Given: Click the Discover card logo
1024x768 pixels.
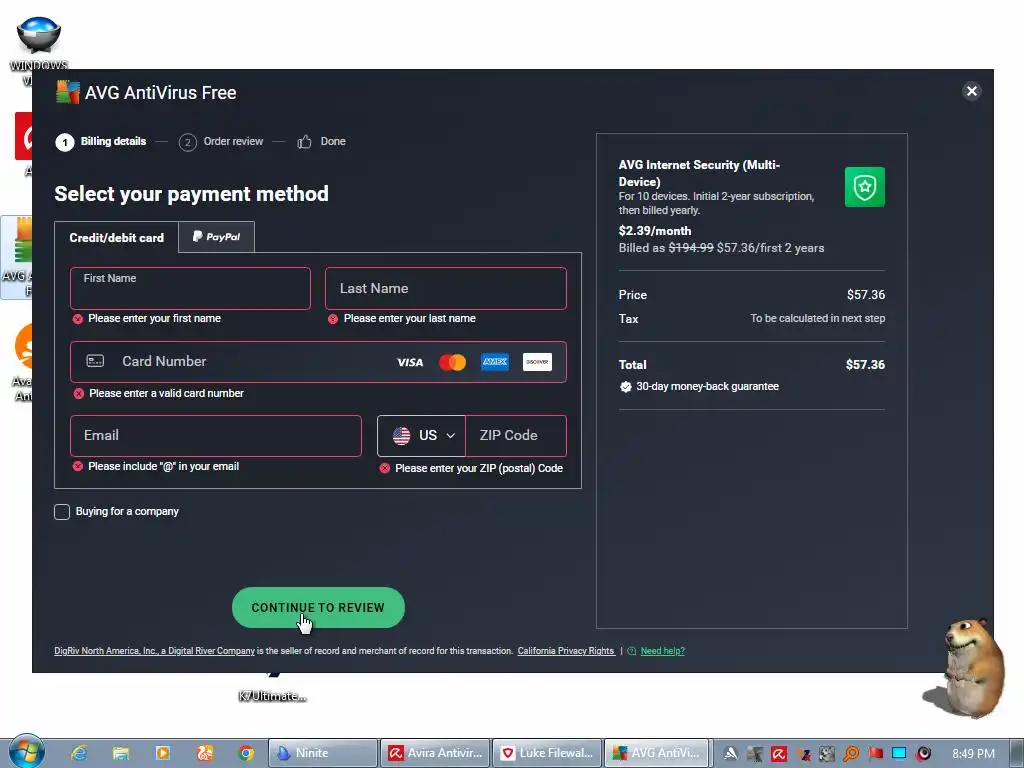Looking at the screenshot, I should pyautogui.click(x=537, y=362).
